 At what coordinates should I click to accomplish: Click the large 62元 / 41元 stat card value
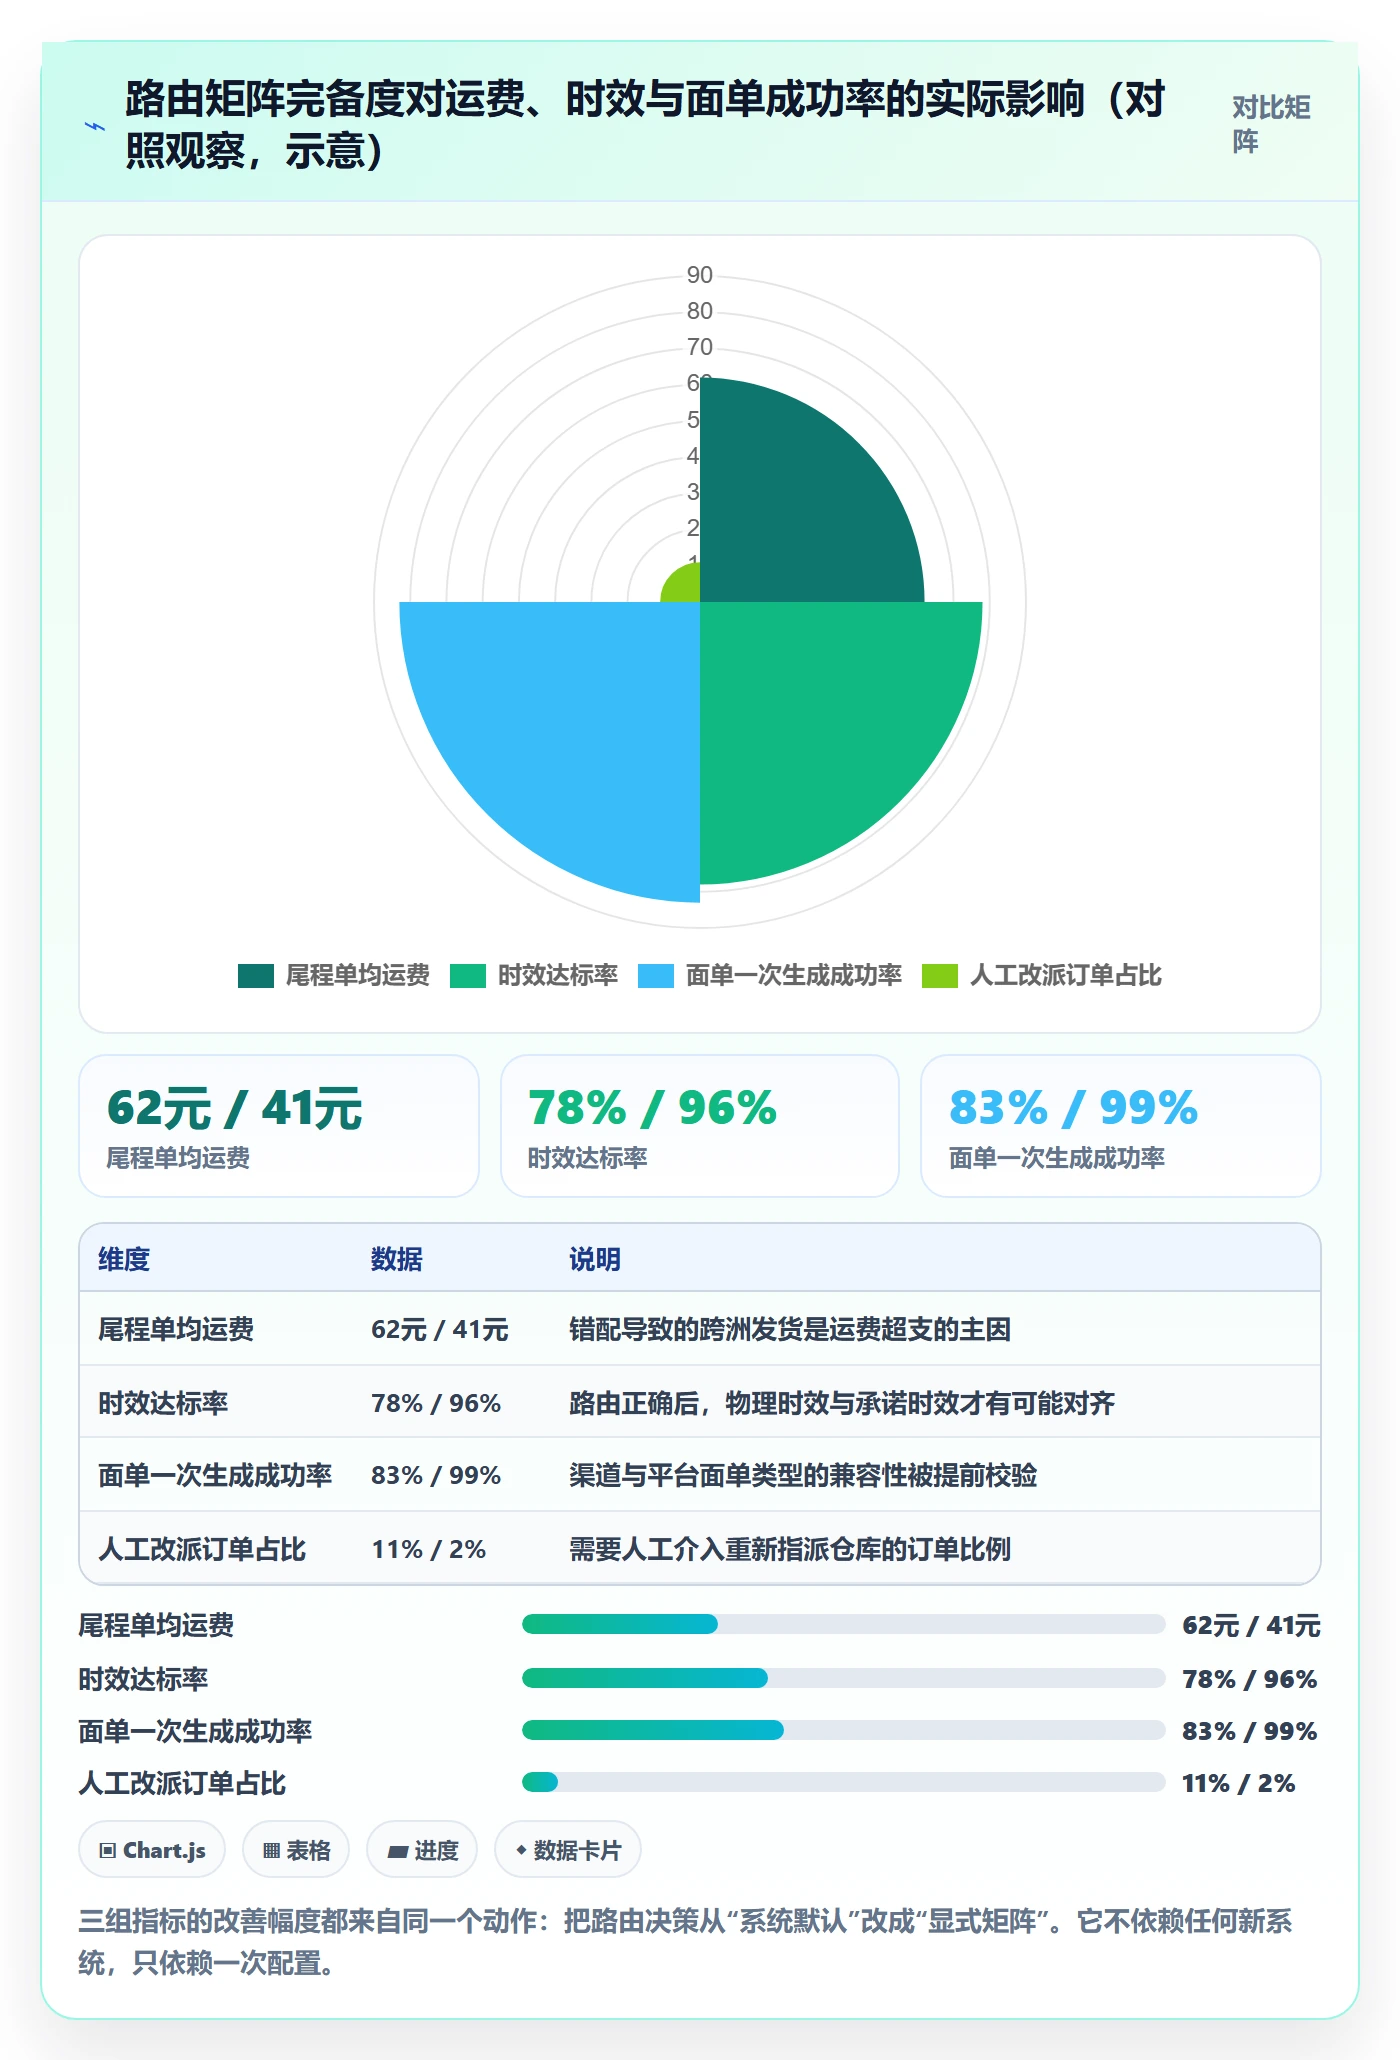point(235,1108)
